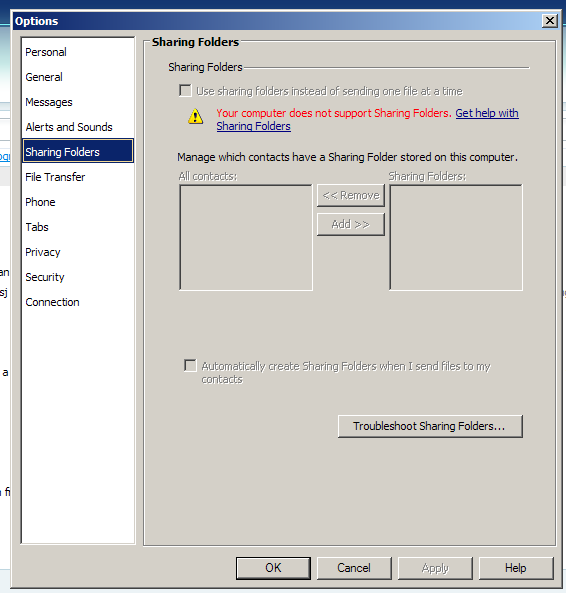566x593 pixels.
Task: Close the Options dialog window
Action: point(550,20)
